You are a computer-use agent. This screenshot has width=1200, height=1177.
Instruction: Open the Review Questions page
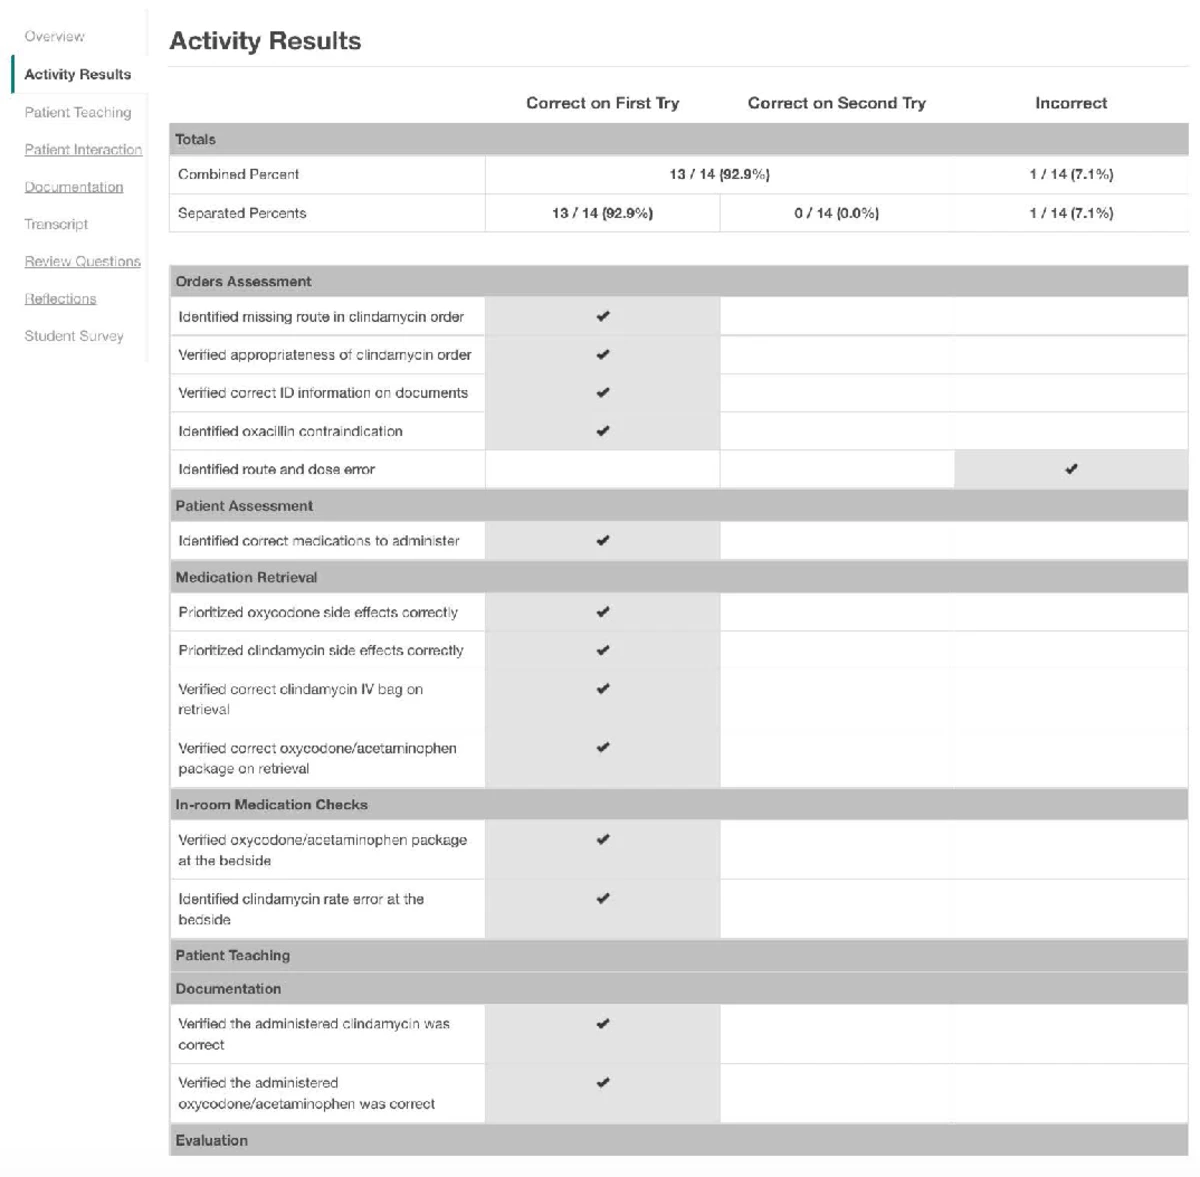point(83,261)
